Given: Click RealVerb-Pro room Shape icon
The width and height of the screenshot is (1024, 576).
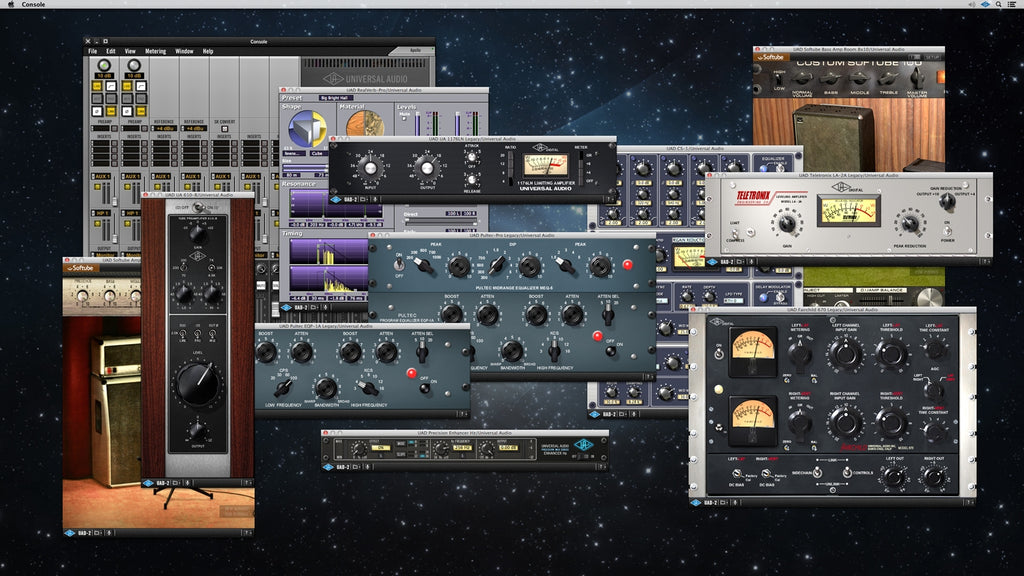Looking at the screenshot, I should 307,128.
